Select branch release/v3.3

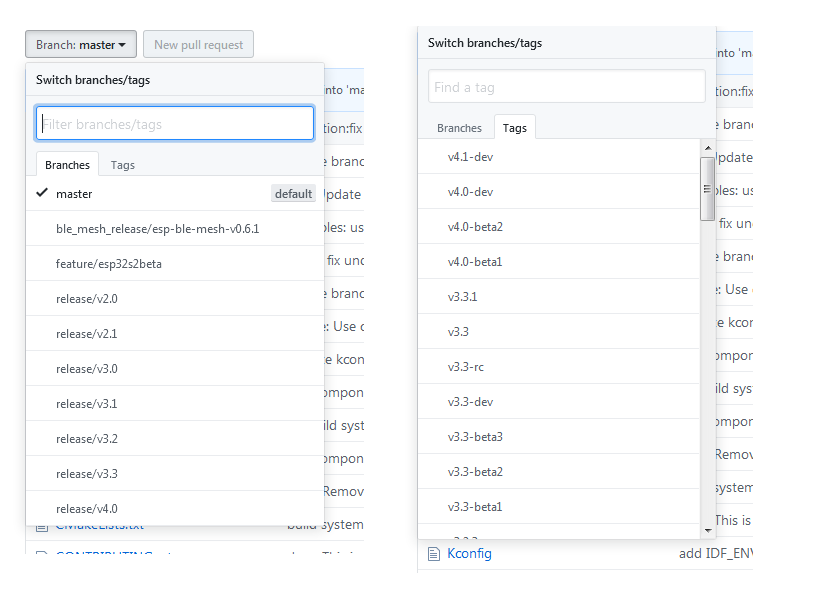pyautogui.click(x=175, y=473)
